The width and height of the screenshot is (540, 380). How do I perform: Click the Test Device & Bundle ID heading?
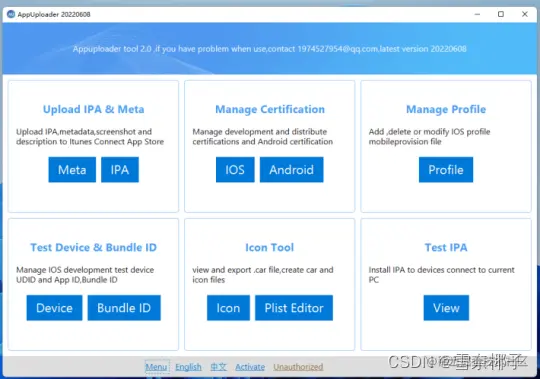pyautogui.click(x=93, y=247)
